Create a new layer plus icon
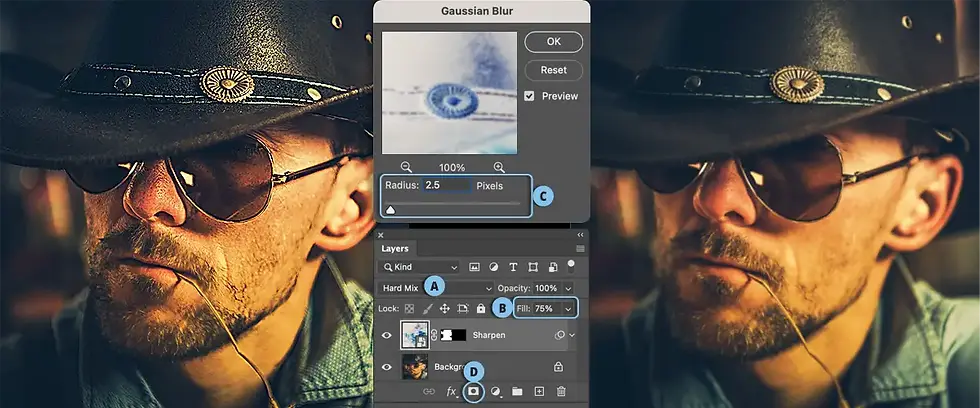The height and width of the screenshot is (408, 980). [539, 392]
